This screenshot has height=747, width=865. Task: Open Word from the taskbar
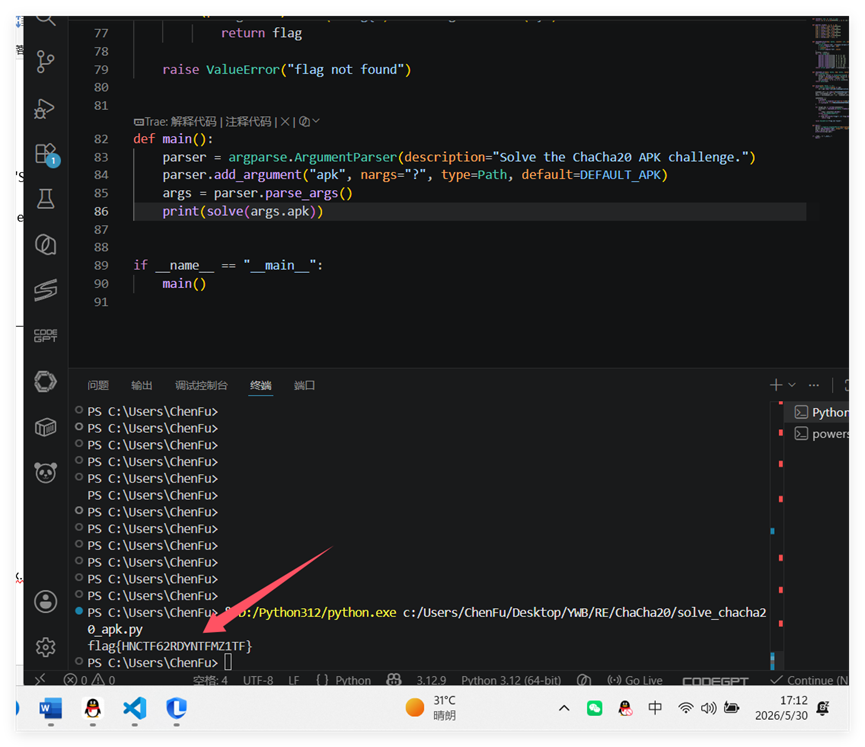[x=50, y=708]
